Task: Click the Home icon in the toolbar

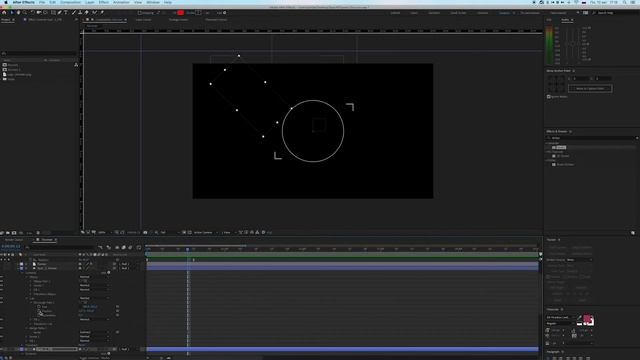Action: point(4,13)
